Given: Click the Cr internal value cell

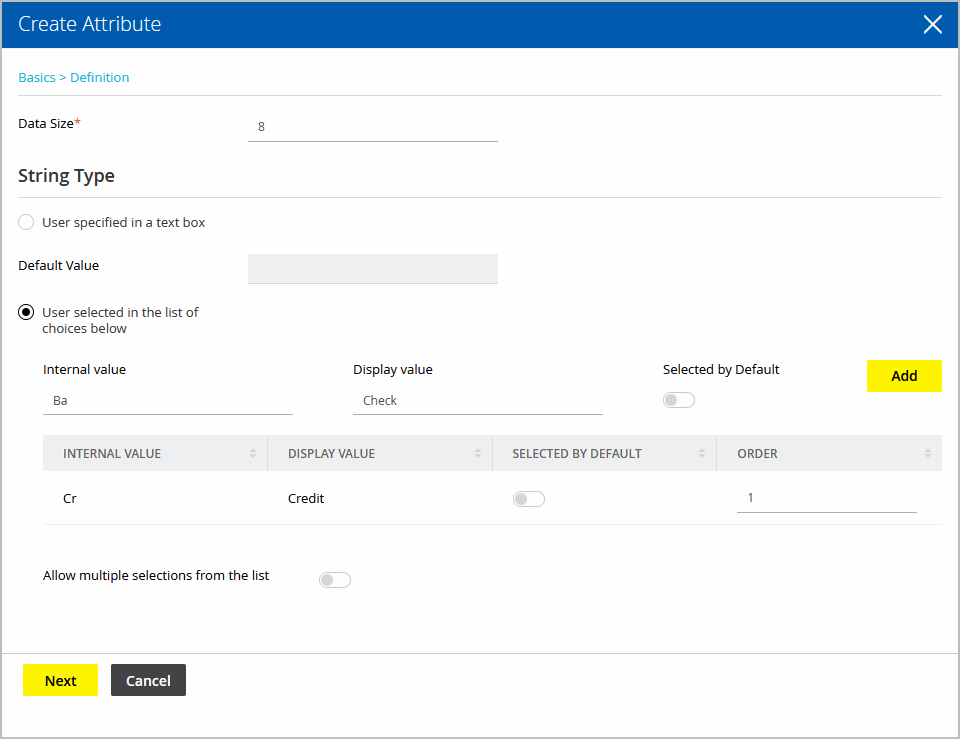Looking at the screenshot, I should pyautogui.click(x=70, y=498).
